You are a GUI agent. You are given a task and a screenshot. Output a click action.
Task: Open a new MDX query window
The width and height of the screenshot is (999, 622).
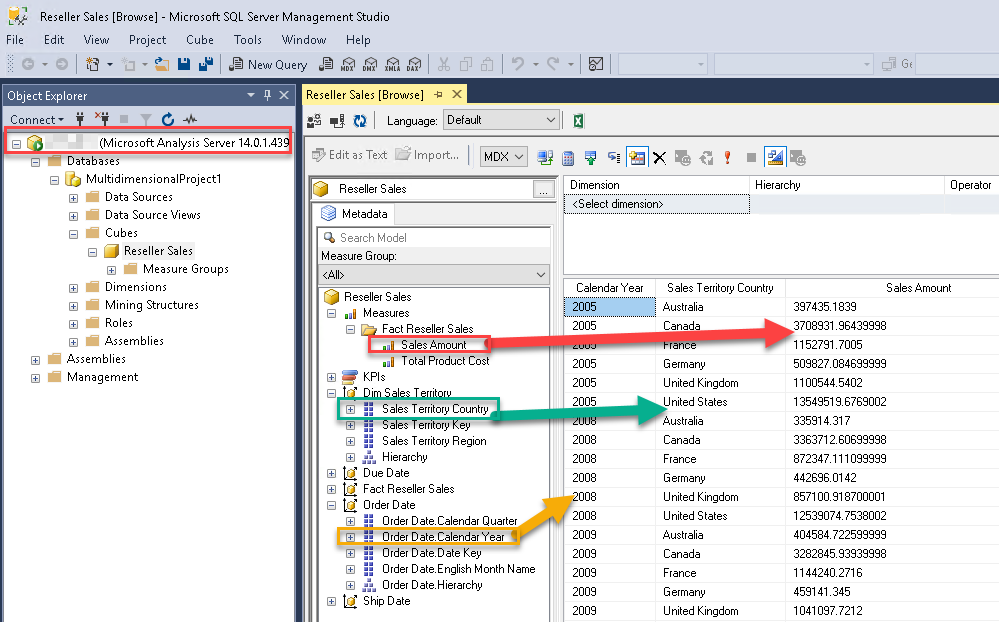[348, 63]
